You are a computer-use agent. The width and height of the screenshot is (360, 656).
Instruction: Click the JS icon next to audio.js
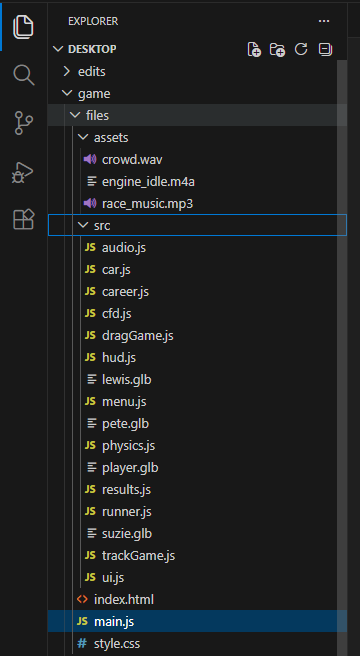pos(90,248)
